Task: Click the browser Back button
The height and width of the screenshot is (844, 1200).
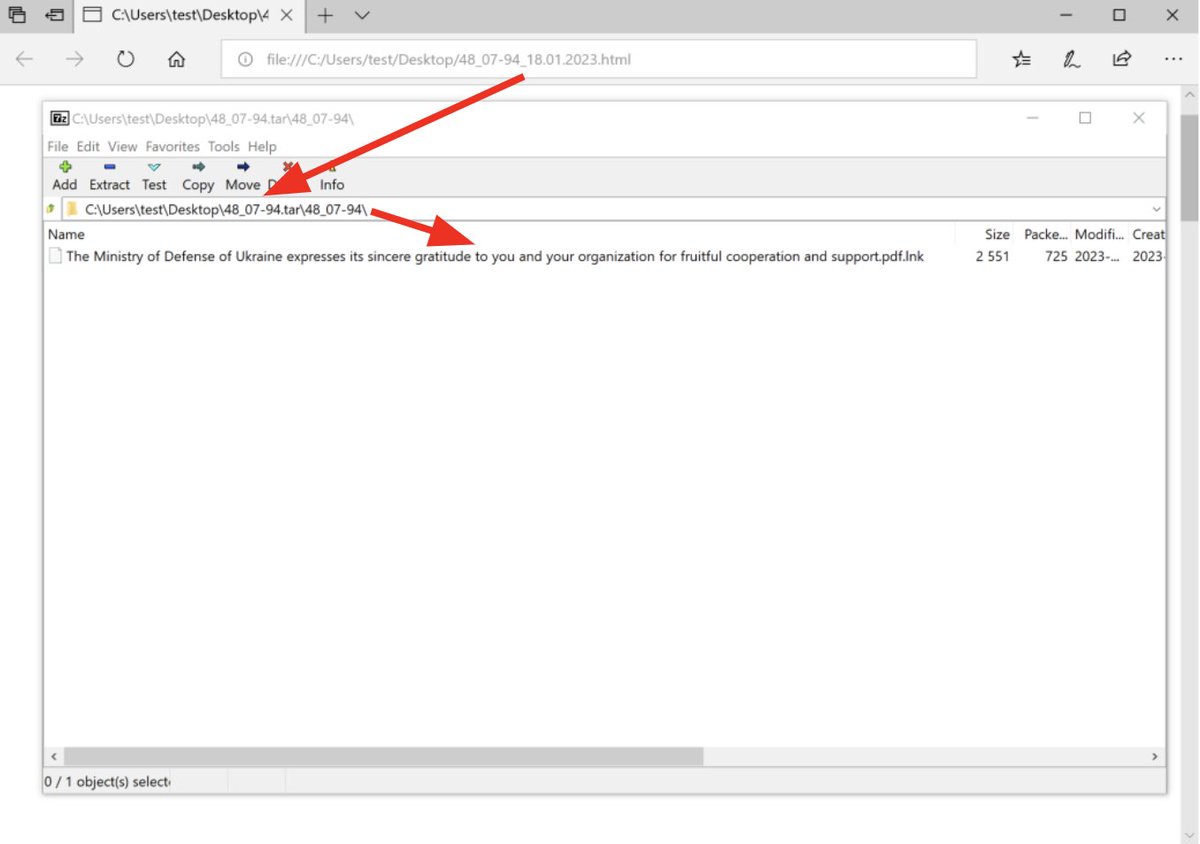Action: pyautogui.click(x=24, y=59)
